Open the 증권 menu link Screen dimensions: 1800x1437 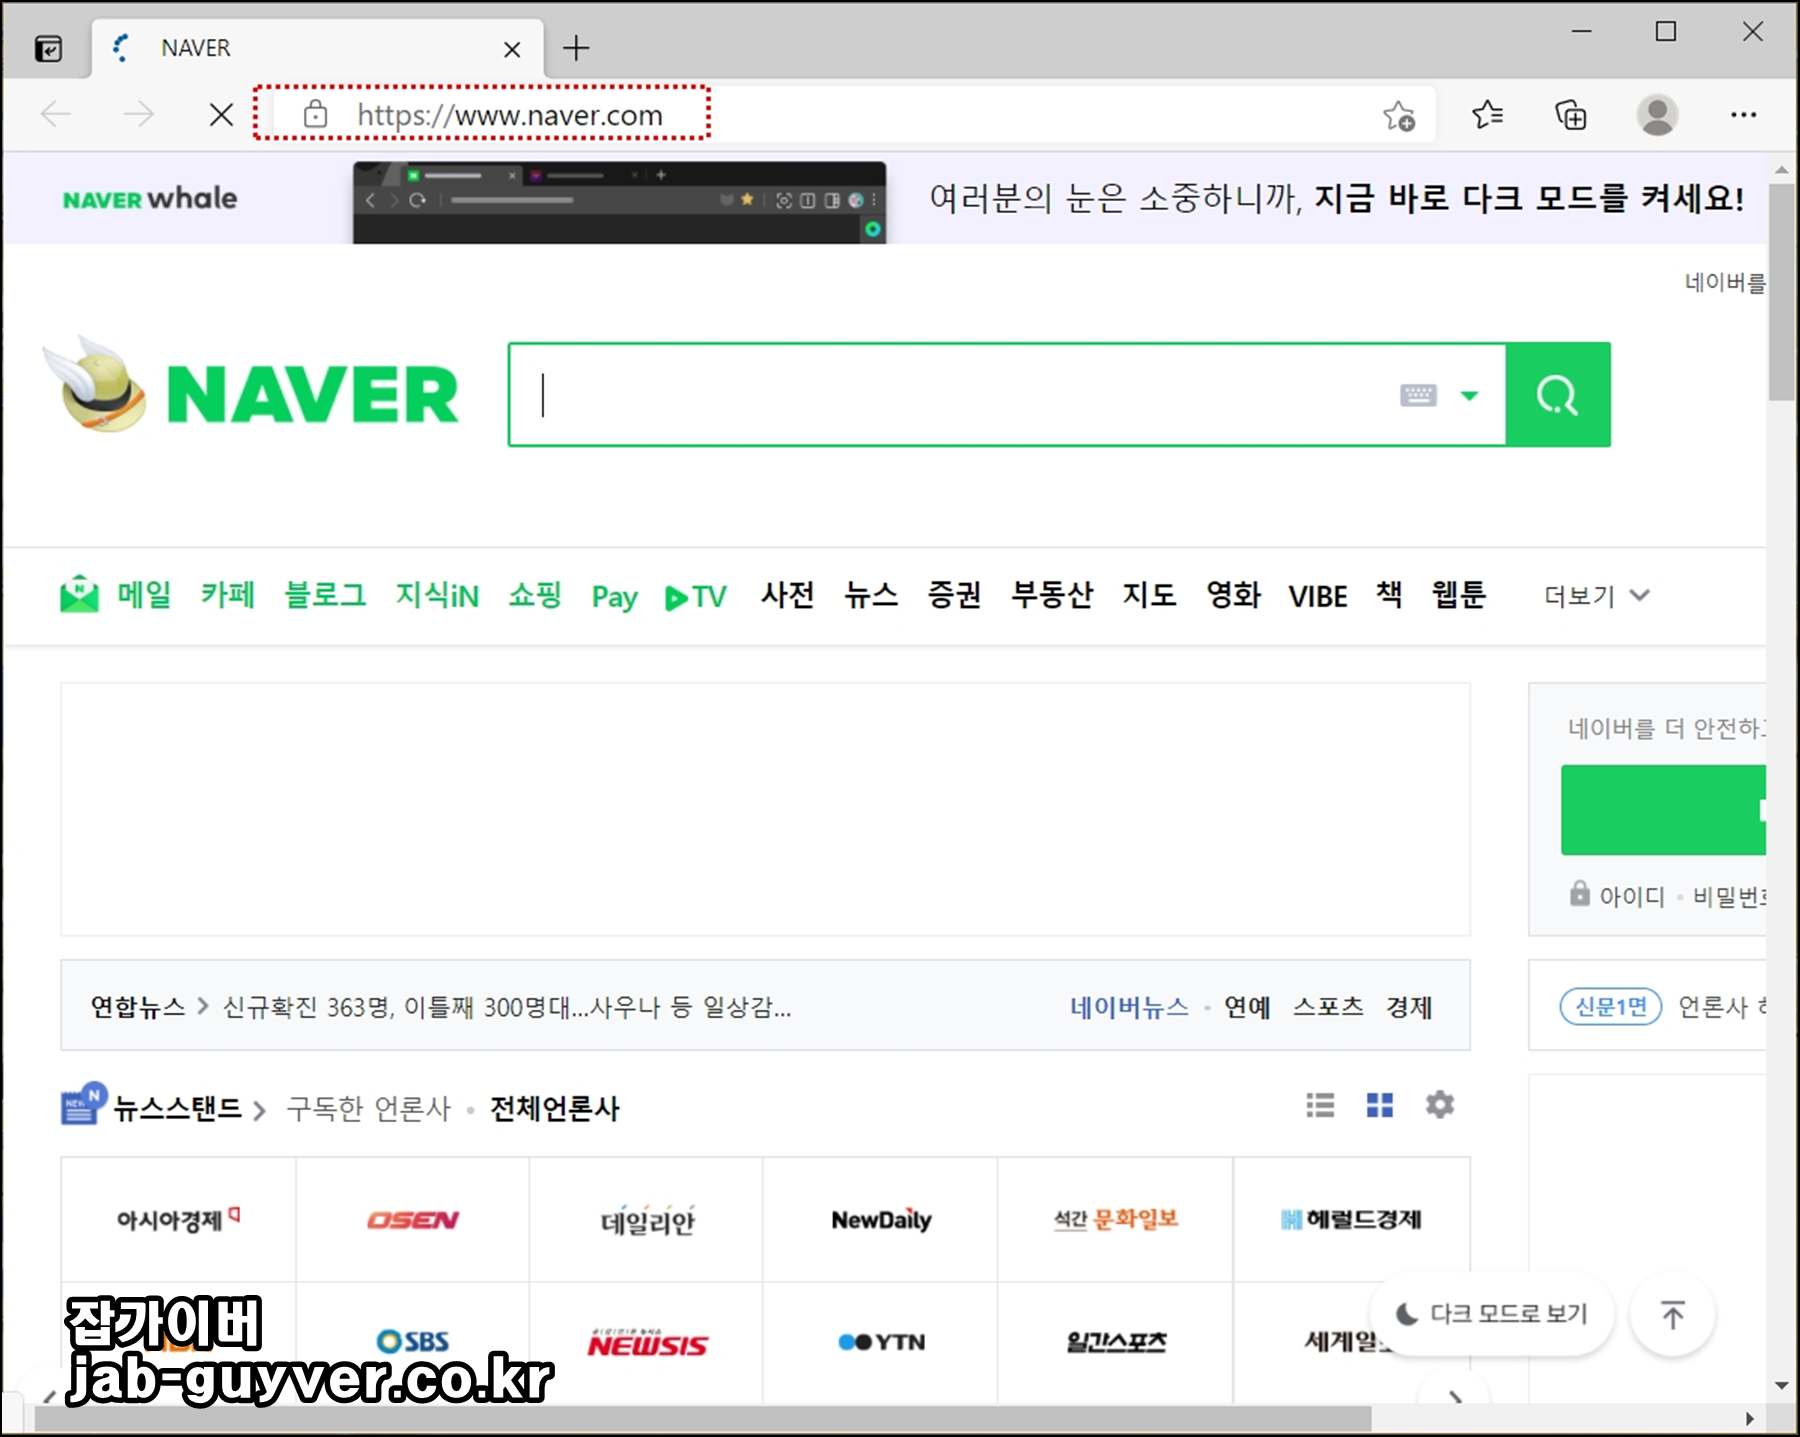(954, 595)
